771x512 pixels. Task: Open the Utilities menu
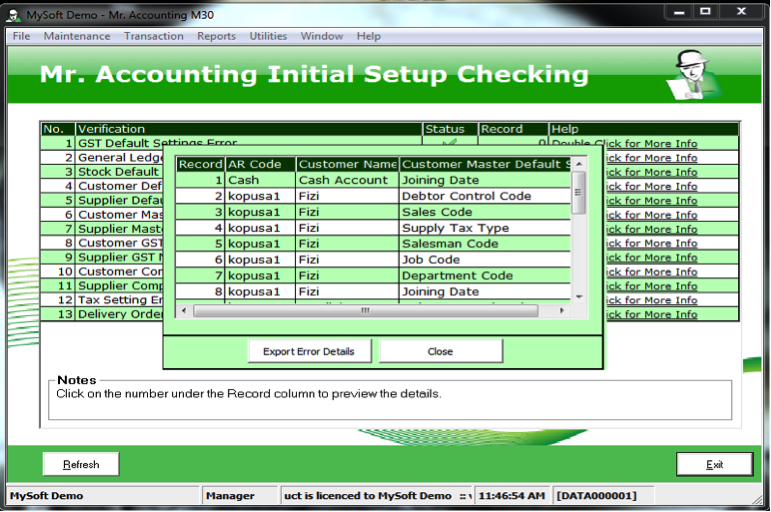click(x=268, y=36)
